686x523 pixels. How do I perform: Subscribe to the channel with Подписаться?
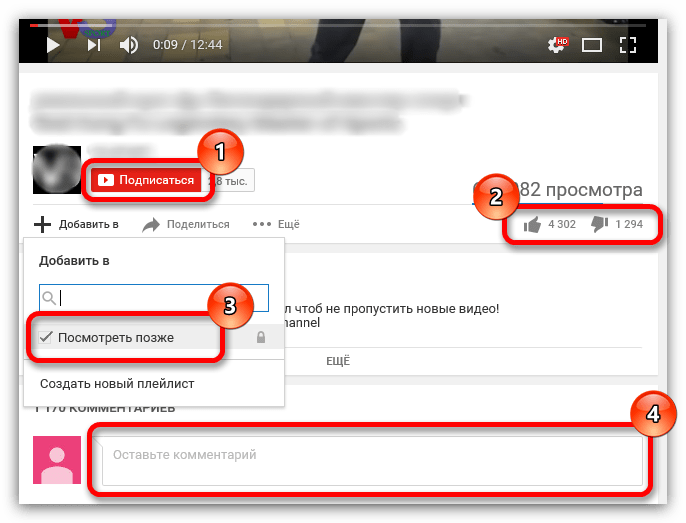pyautogui.click(x=146, y=180)
